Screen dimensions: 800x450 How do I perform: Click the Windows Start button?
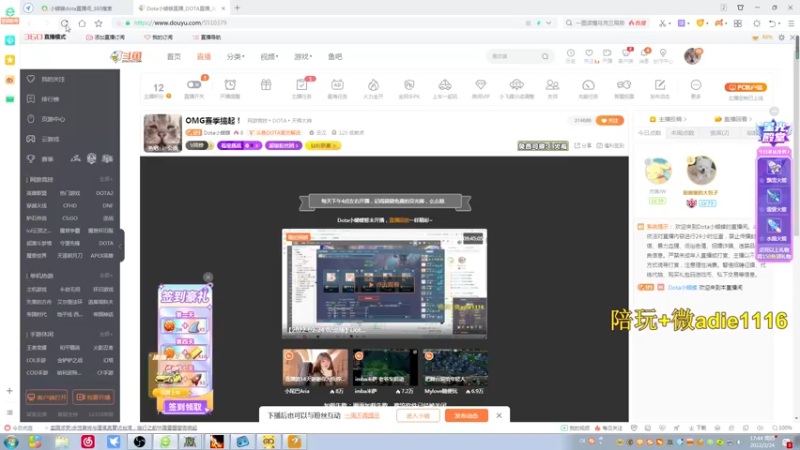click(11, 441)
